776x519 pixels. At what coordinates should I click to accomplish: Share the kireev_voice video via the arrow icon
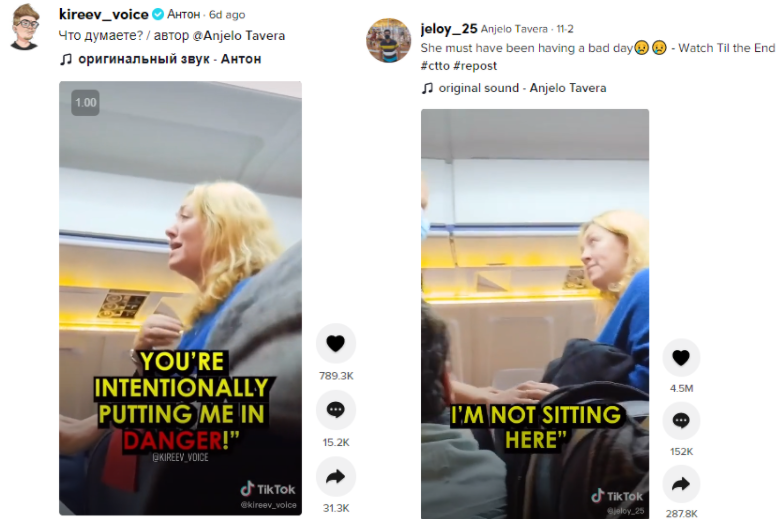[x=336, y=477]
